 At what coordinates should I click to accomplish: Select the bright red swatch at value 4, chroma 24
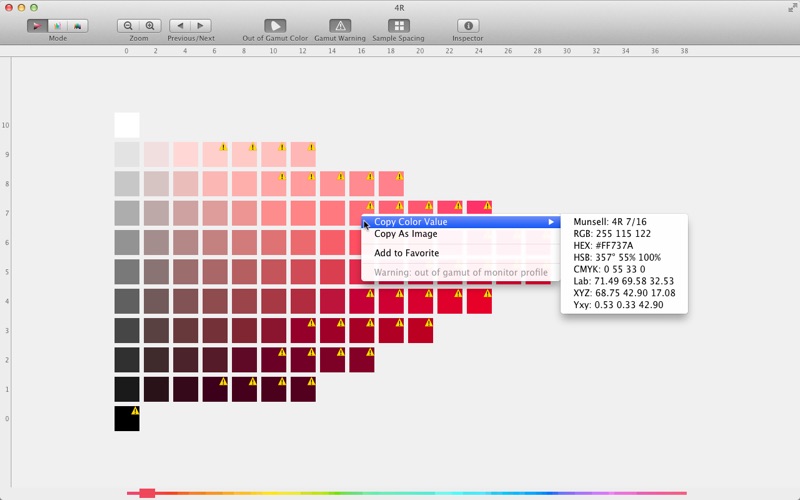(480, 301)
